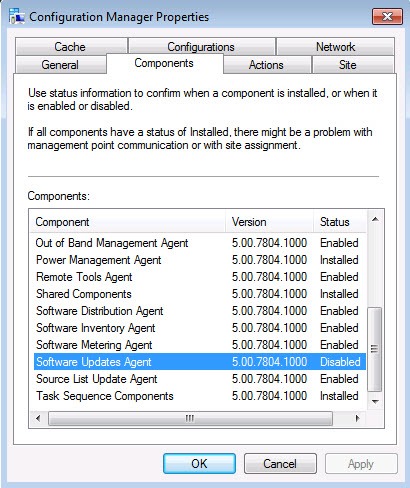Screen dimensions: 410x488
Task: Click the Status column header
Action: click(340, 222)
